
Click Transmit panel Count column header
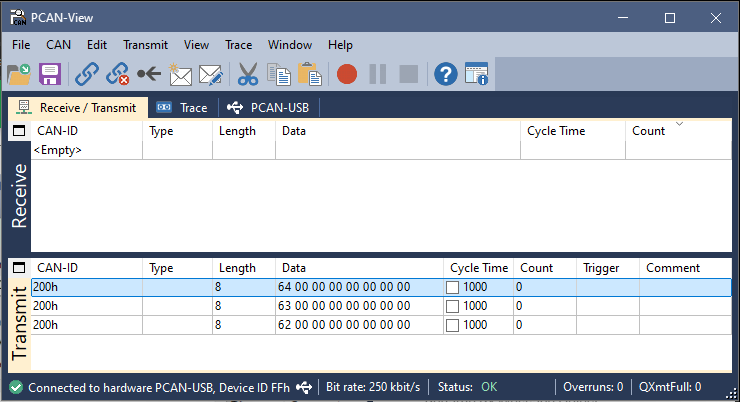tap(545, 268)
